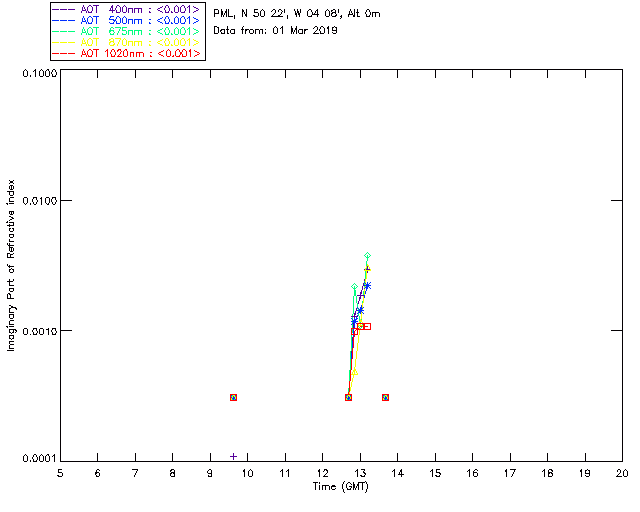Click the purple plus marker near 0.0001
Screen dimensions: 640x512
[x=233, y=456]
